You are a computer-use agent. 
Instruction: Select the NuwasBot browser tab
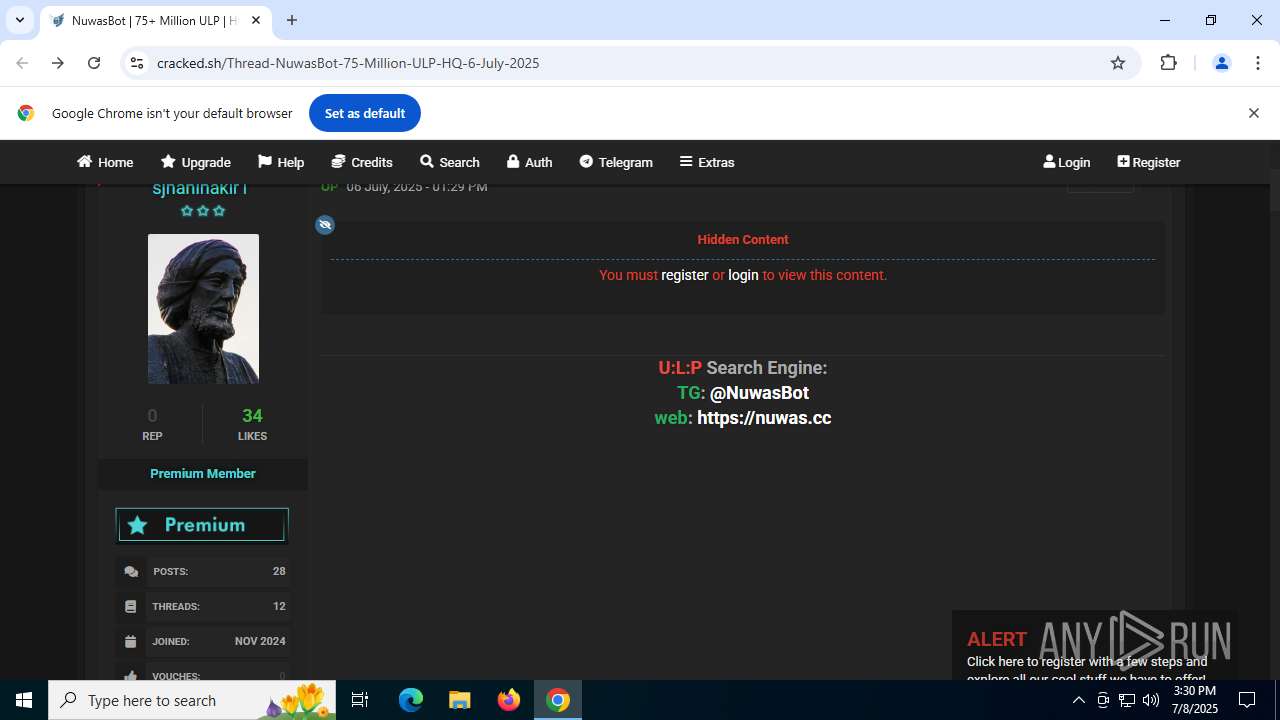click(x=155, y=20)
